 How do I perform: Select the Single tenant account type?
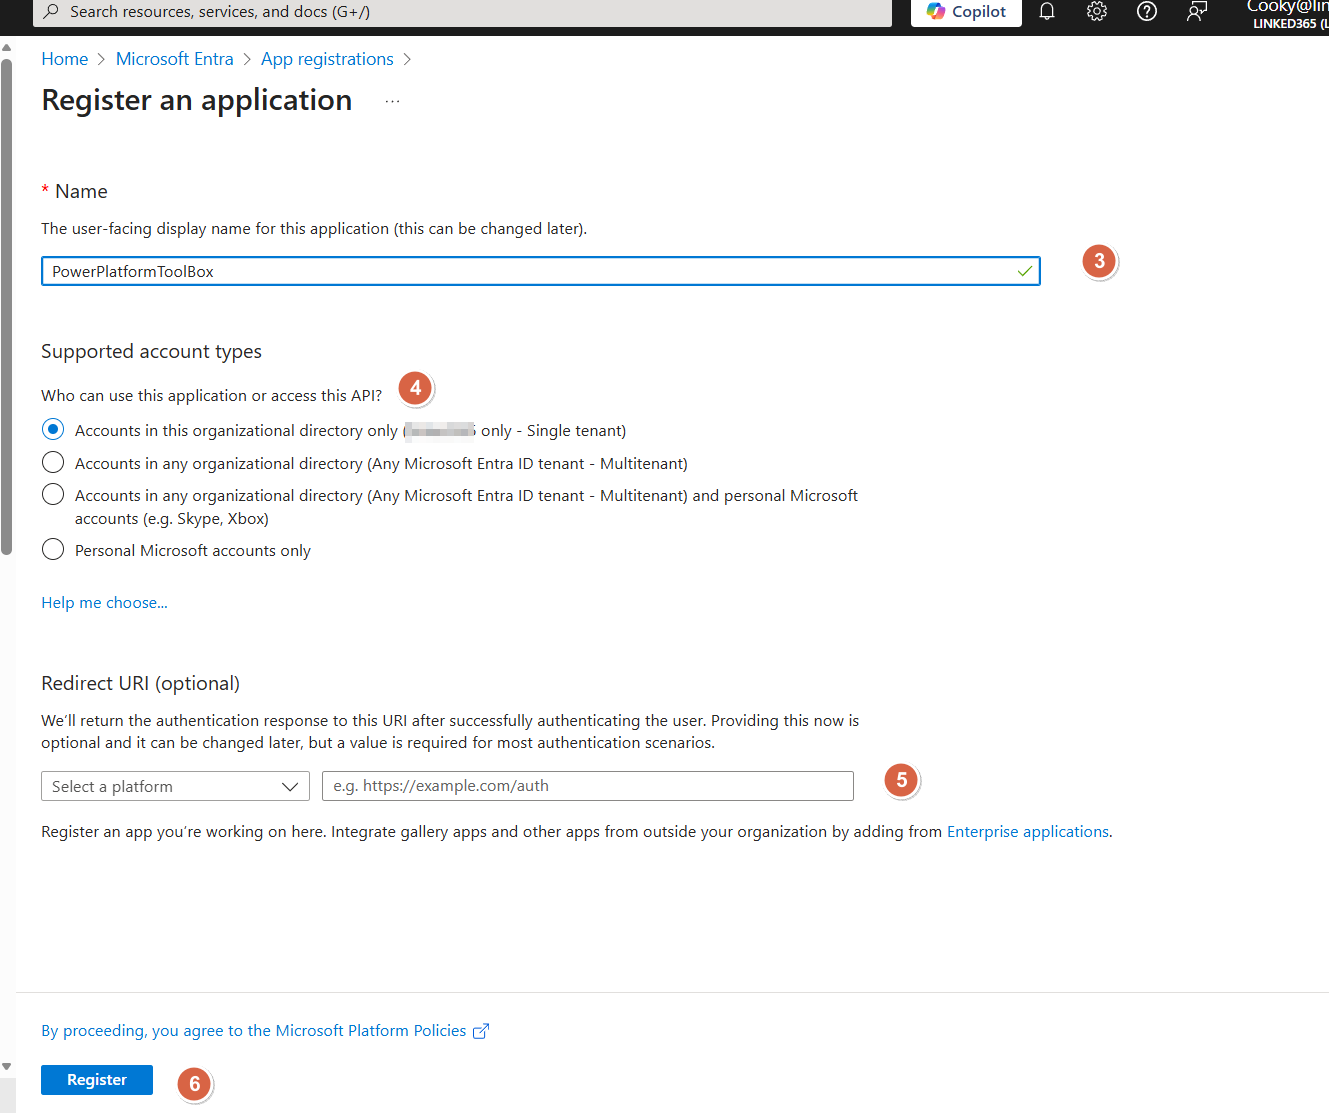(52, 428)
